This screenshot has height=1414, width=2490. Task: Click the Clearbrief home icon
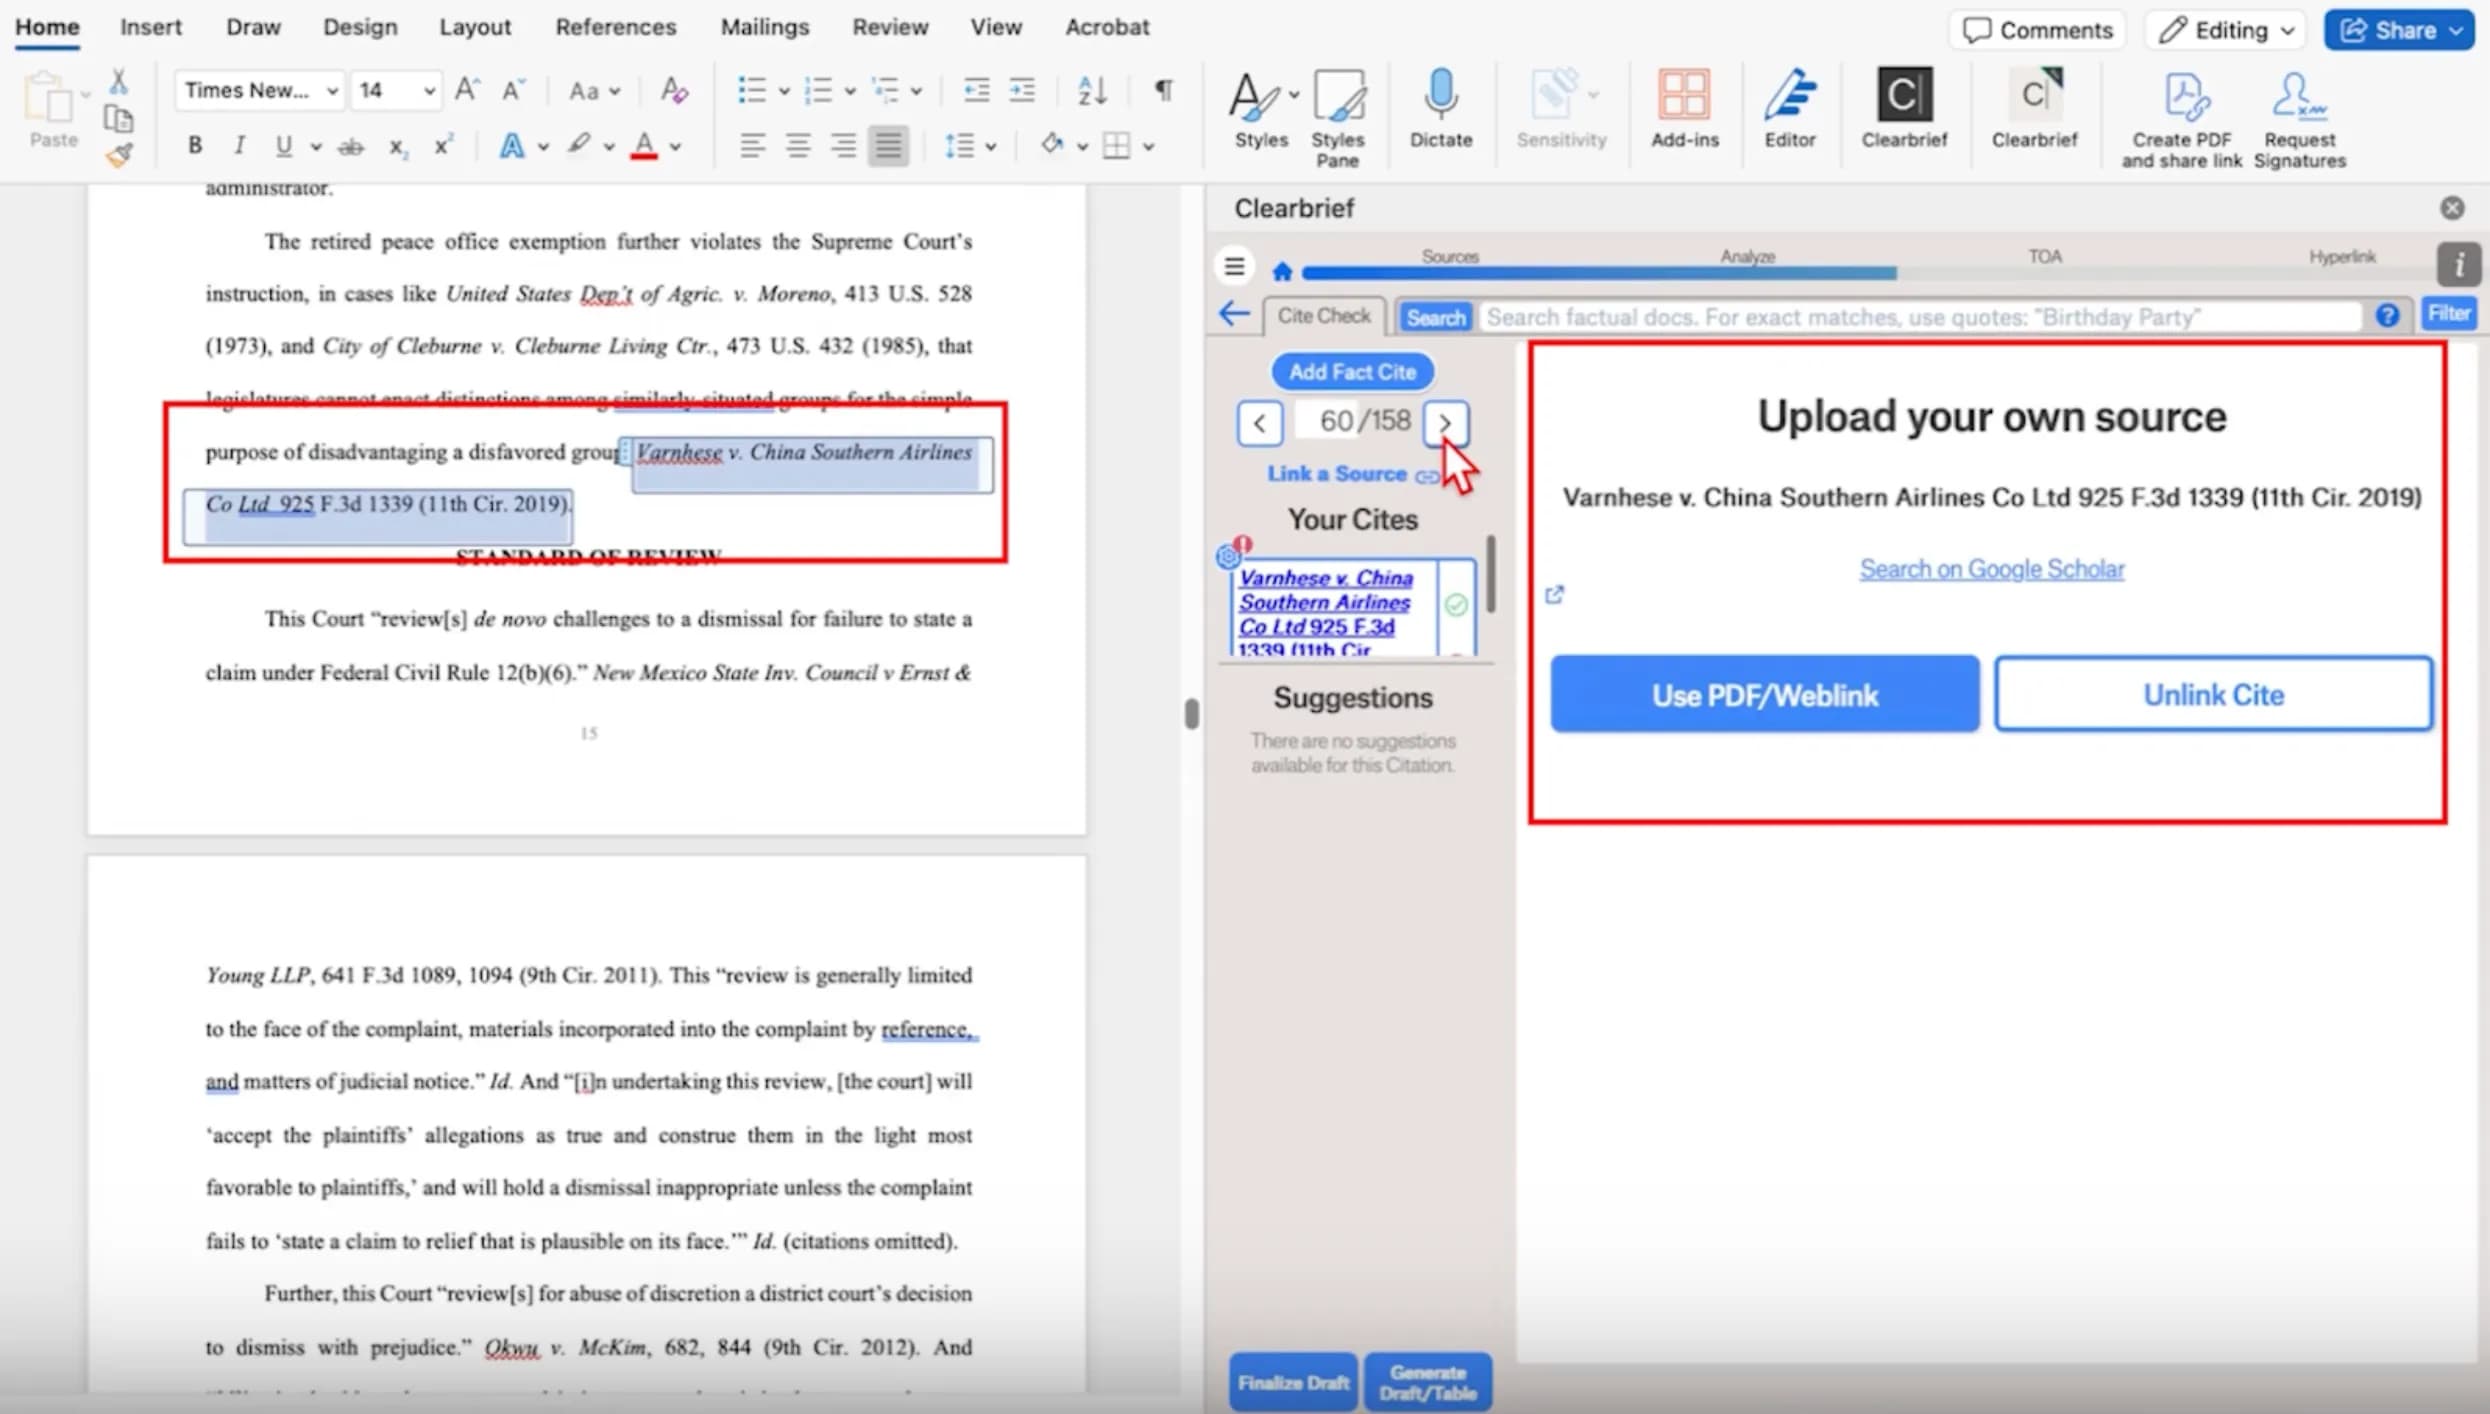click(1281, 271)
